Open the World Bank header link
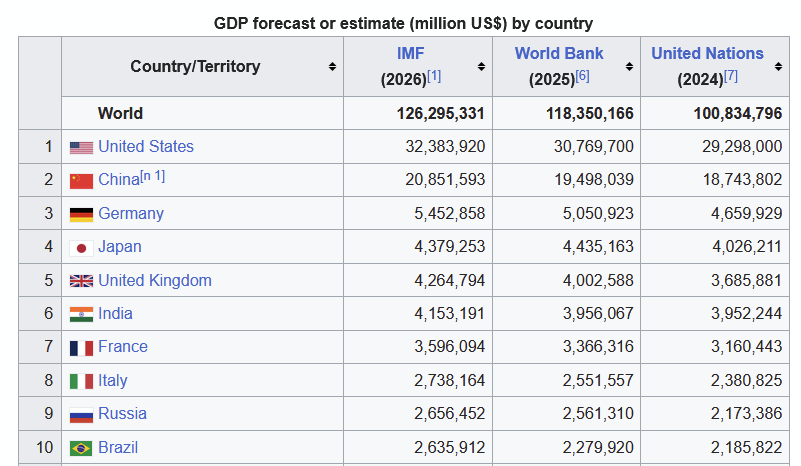The width and height of the screenshot is (801, 466). (x=559, y=53)
